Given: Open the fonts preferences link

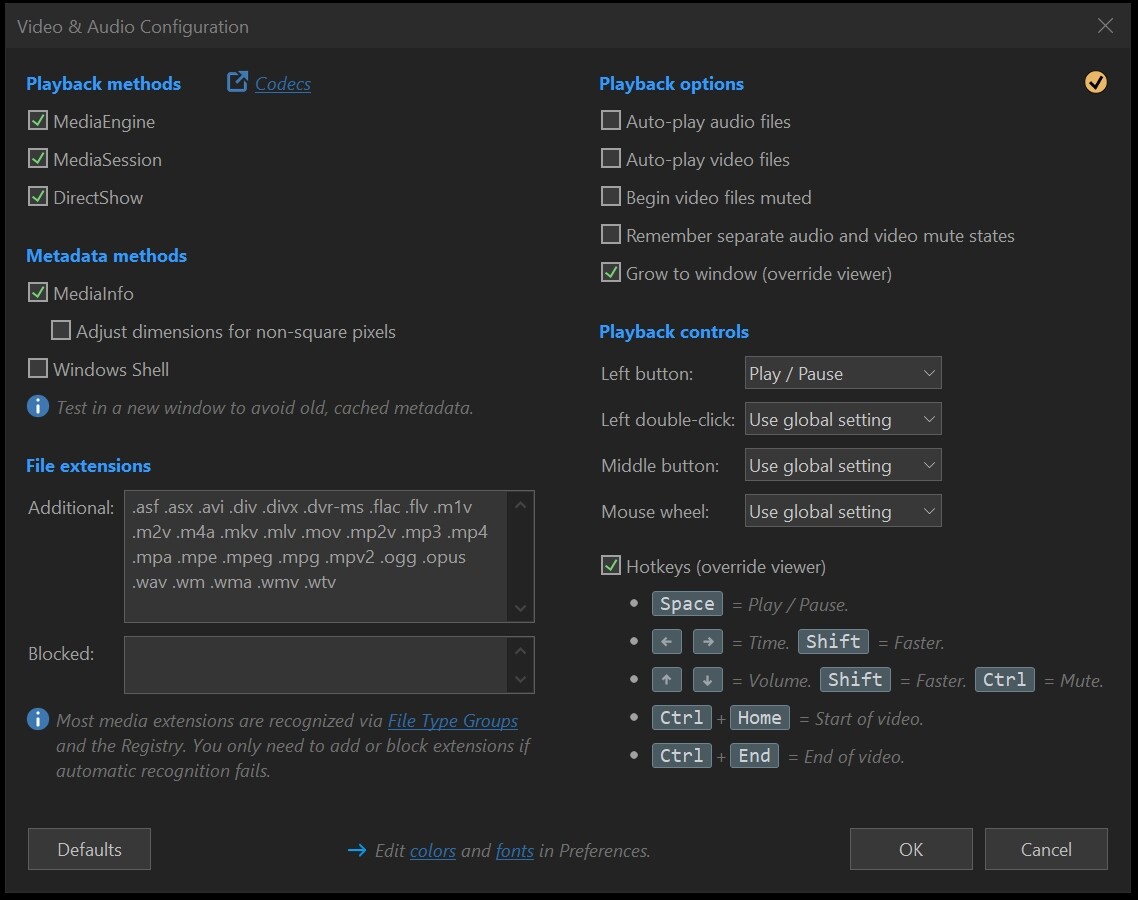Looking at the screenshot, I should point(515,851).
